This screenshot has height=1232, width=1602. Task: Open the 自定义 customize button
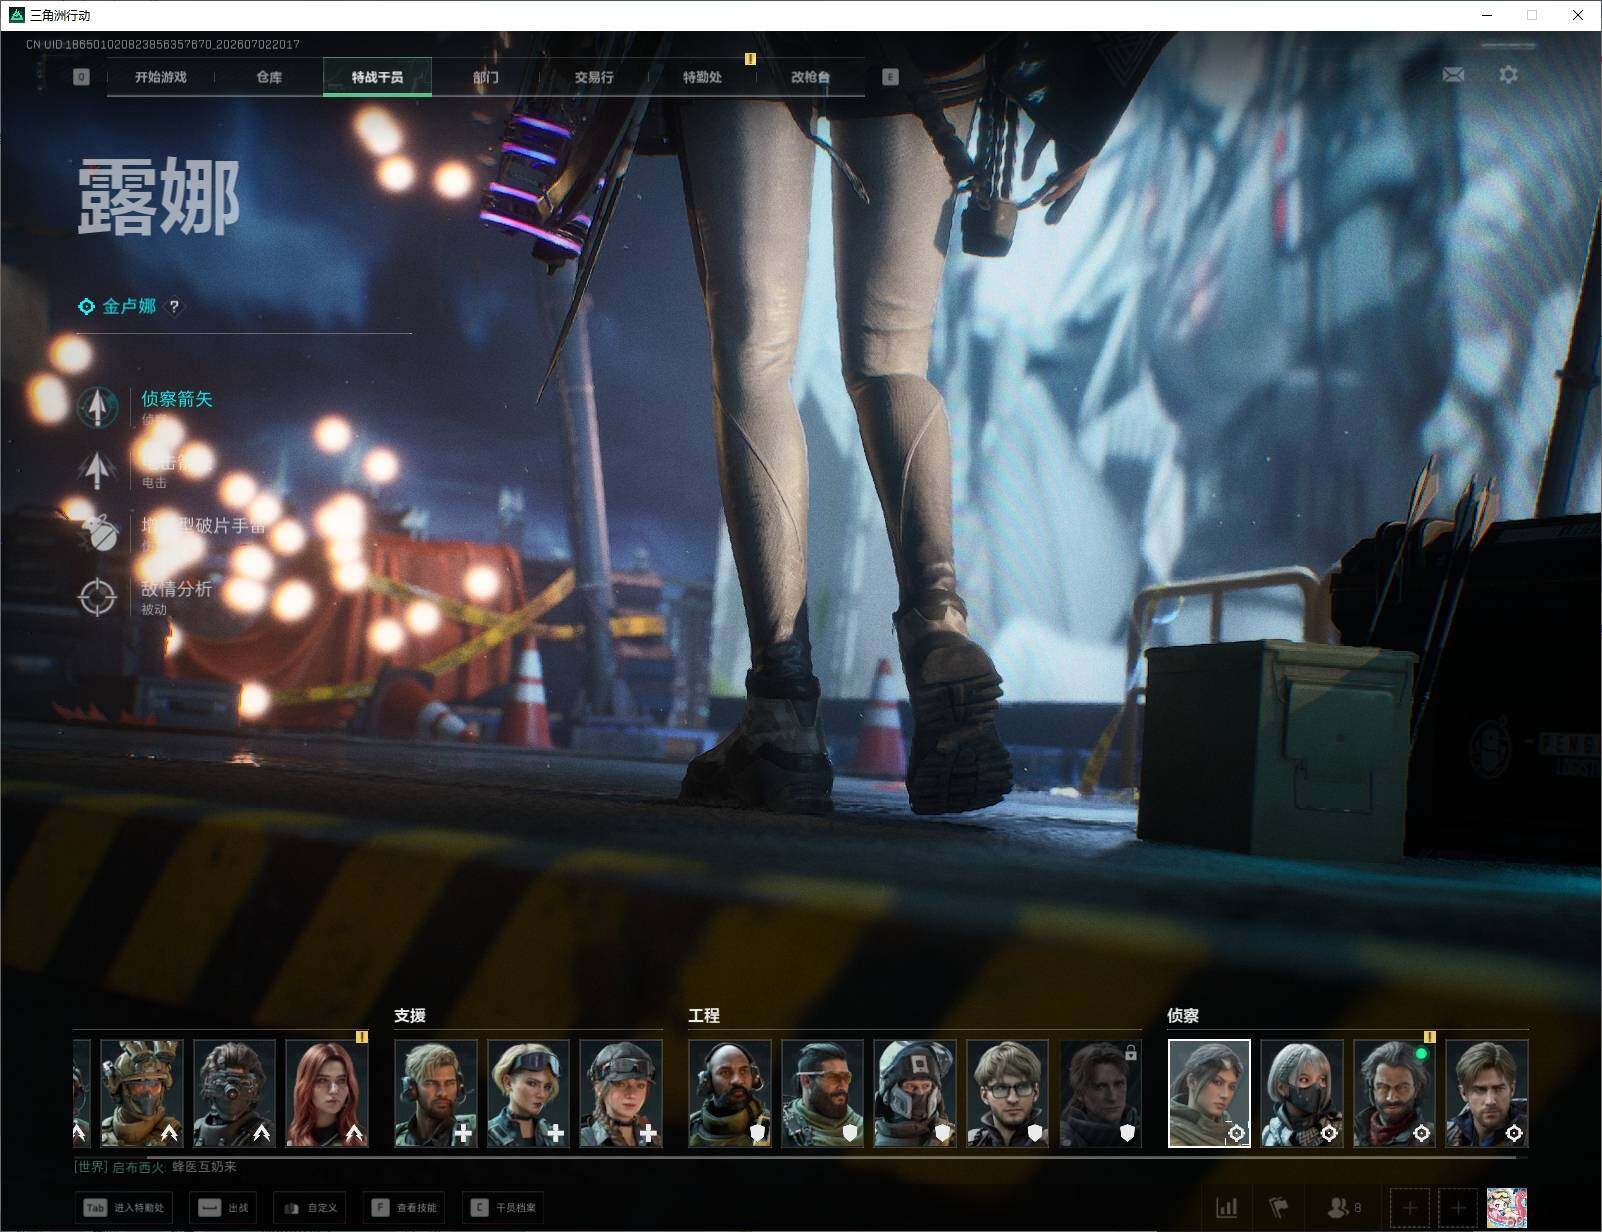click(309, 1207)
